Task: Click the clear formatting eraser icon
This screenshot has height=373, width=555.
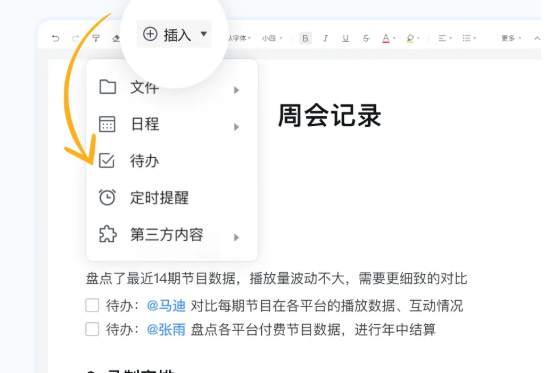Action: pyautogui.click(x=116, y=38)
